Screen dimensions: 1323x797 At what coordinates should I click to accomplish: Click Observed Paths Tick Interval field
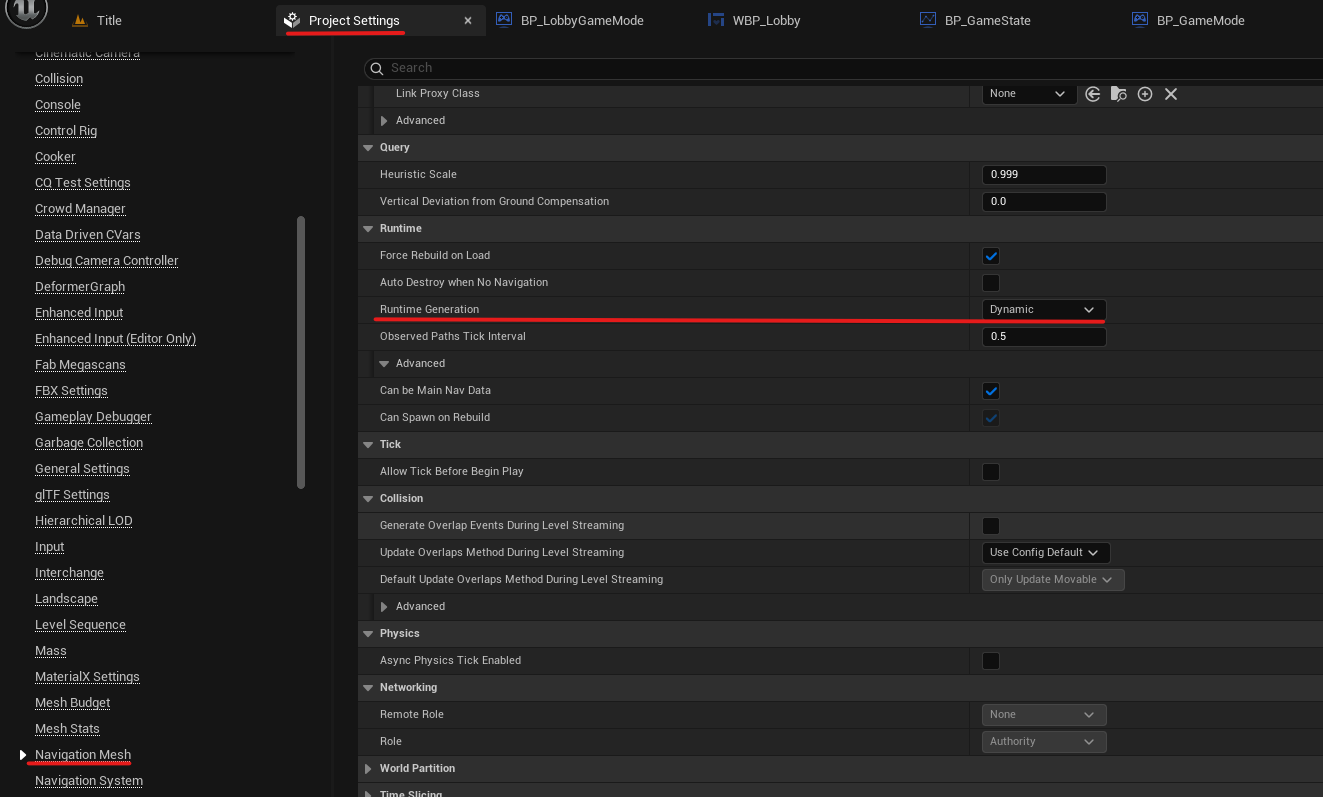pos(1044,337)
